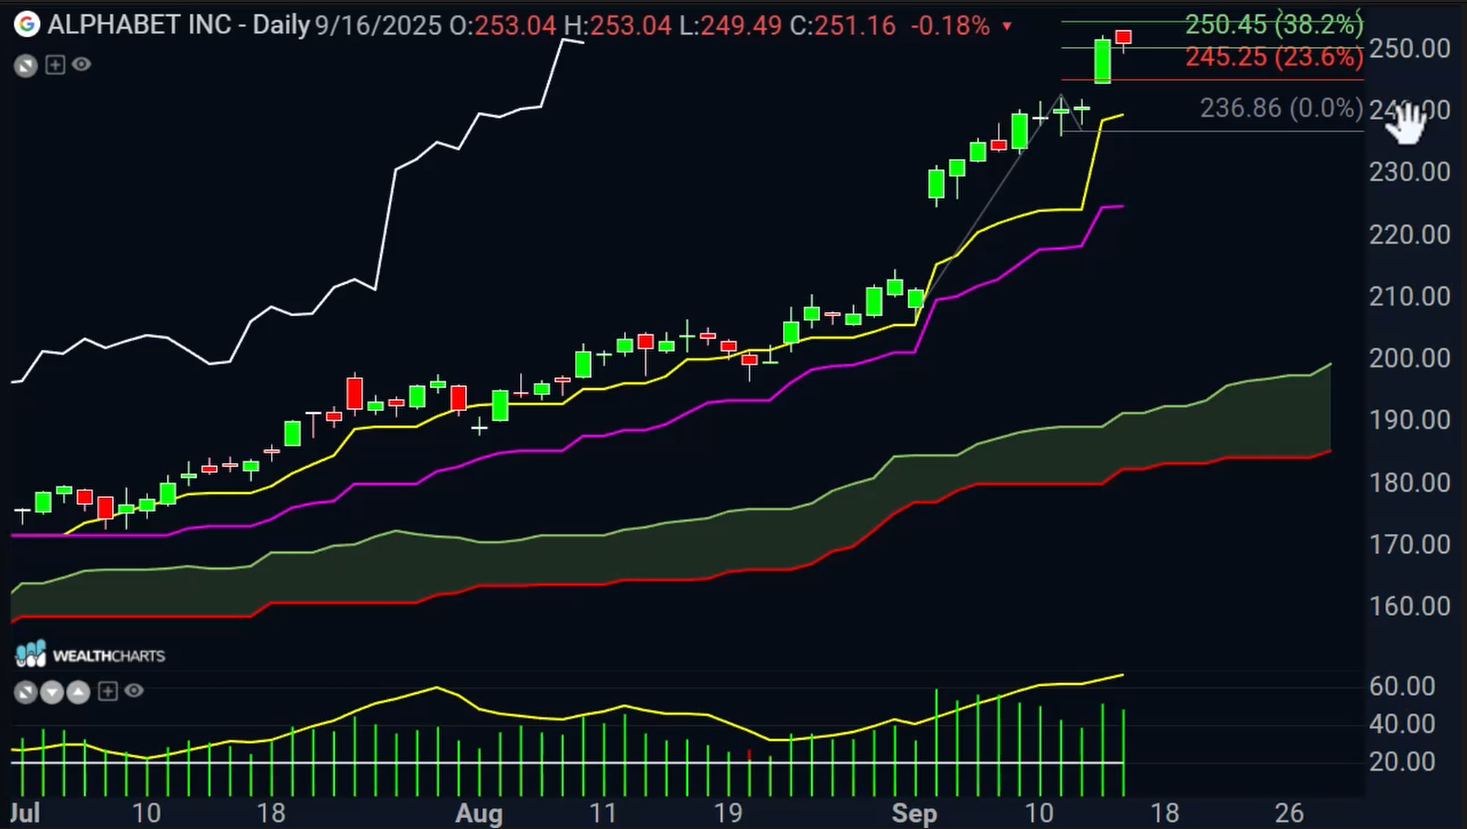Select the 250.45 (38.2%) Fibonacci level label
This screenshot has height=829, width=1467.
click(x=1273, y=23)
